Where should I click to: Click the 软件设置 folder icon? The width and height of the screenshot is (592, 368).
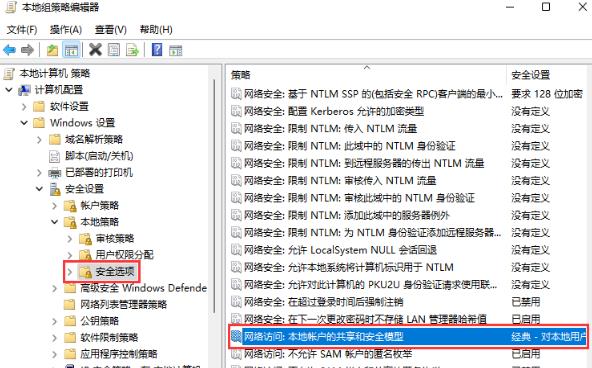pos(39,106)
